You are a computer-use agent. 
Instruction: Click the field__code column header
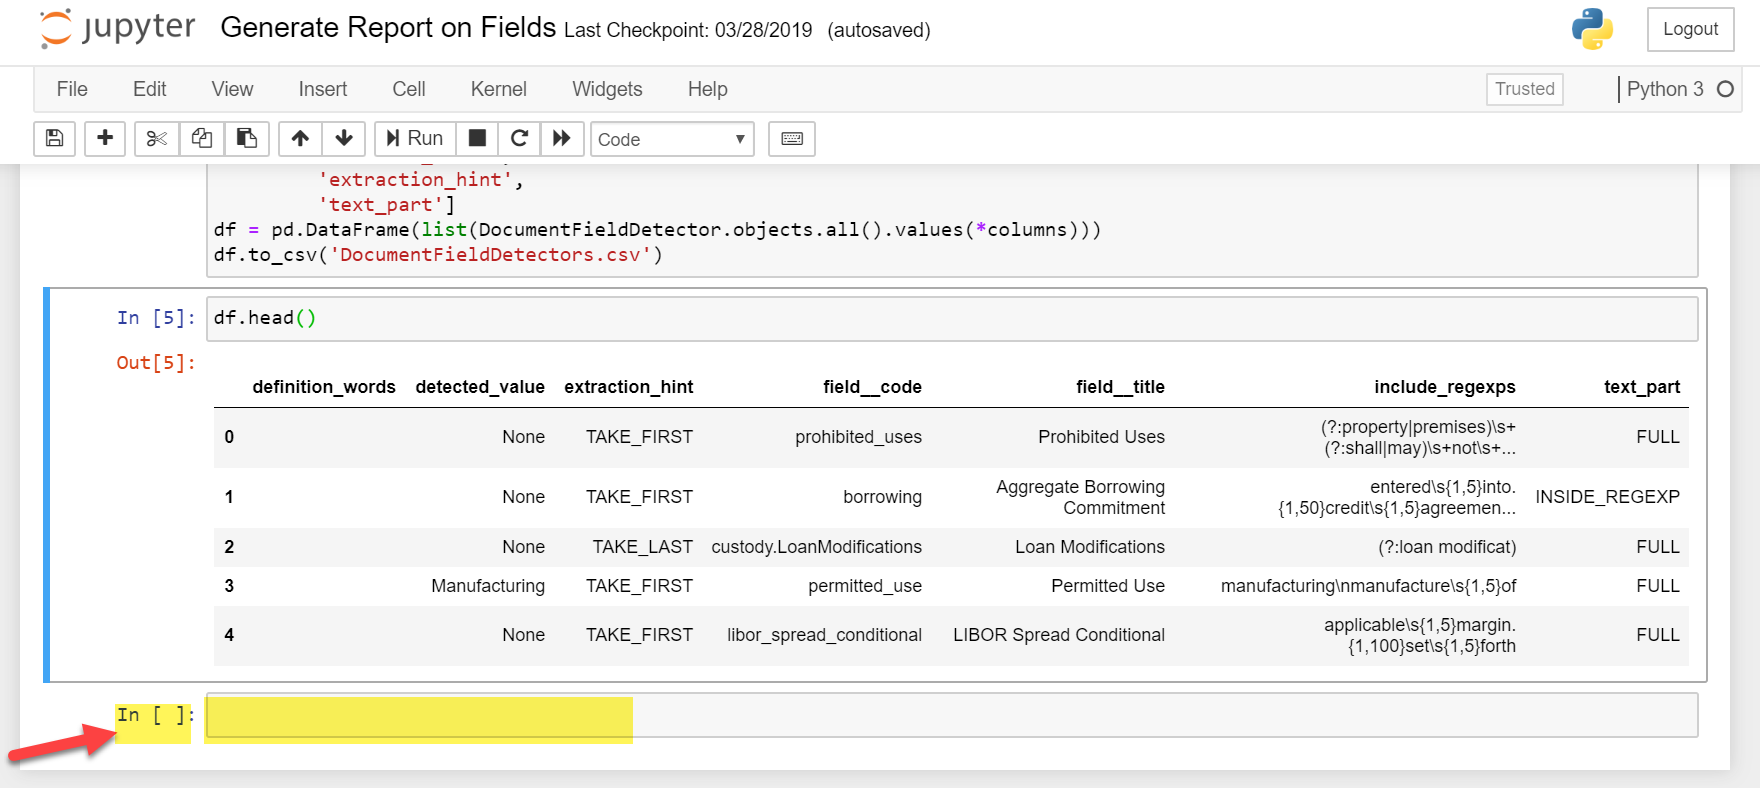coord(872,387)
